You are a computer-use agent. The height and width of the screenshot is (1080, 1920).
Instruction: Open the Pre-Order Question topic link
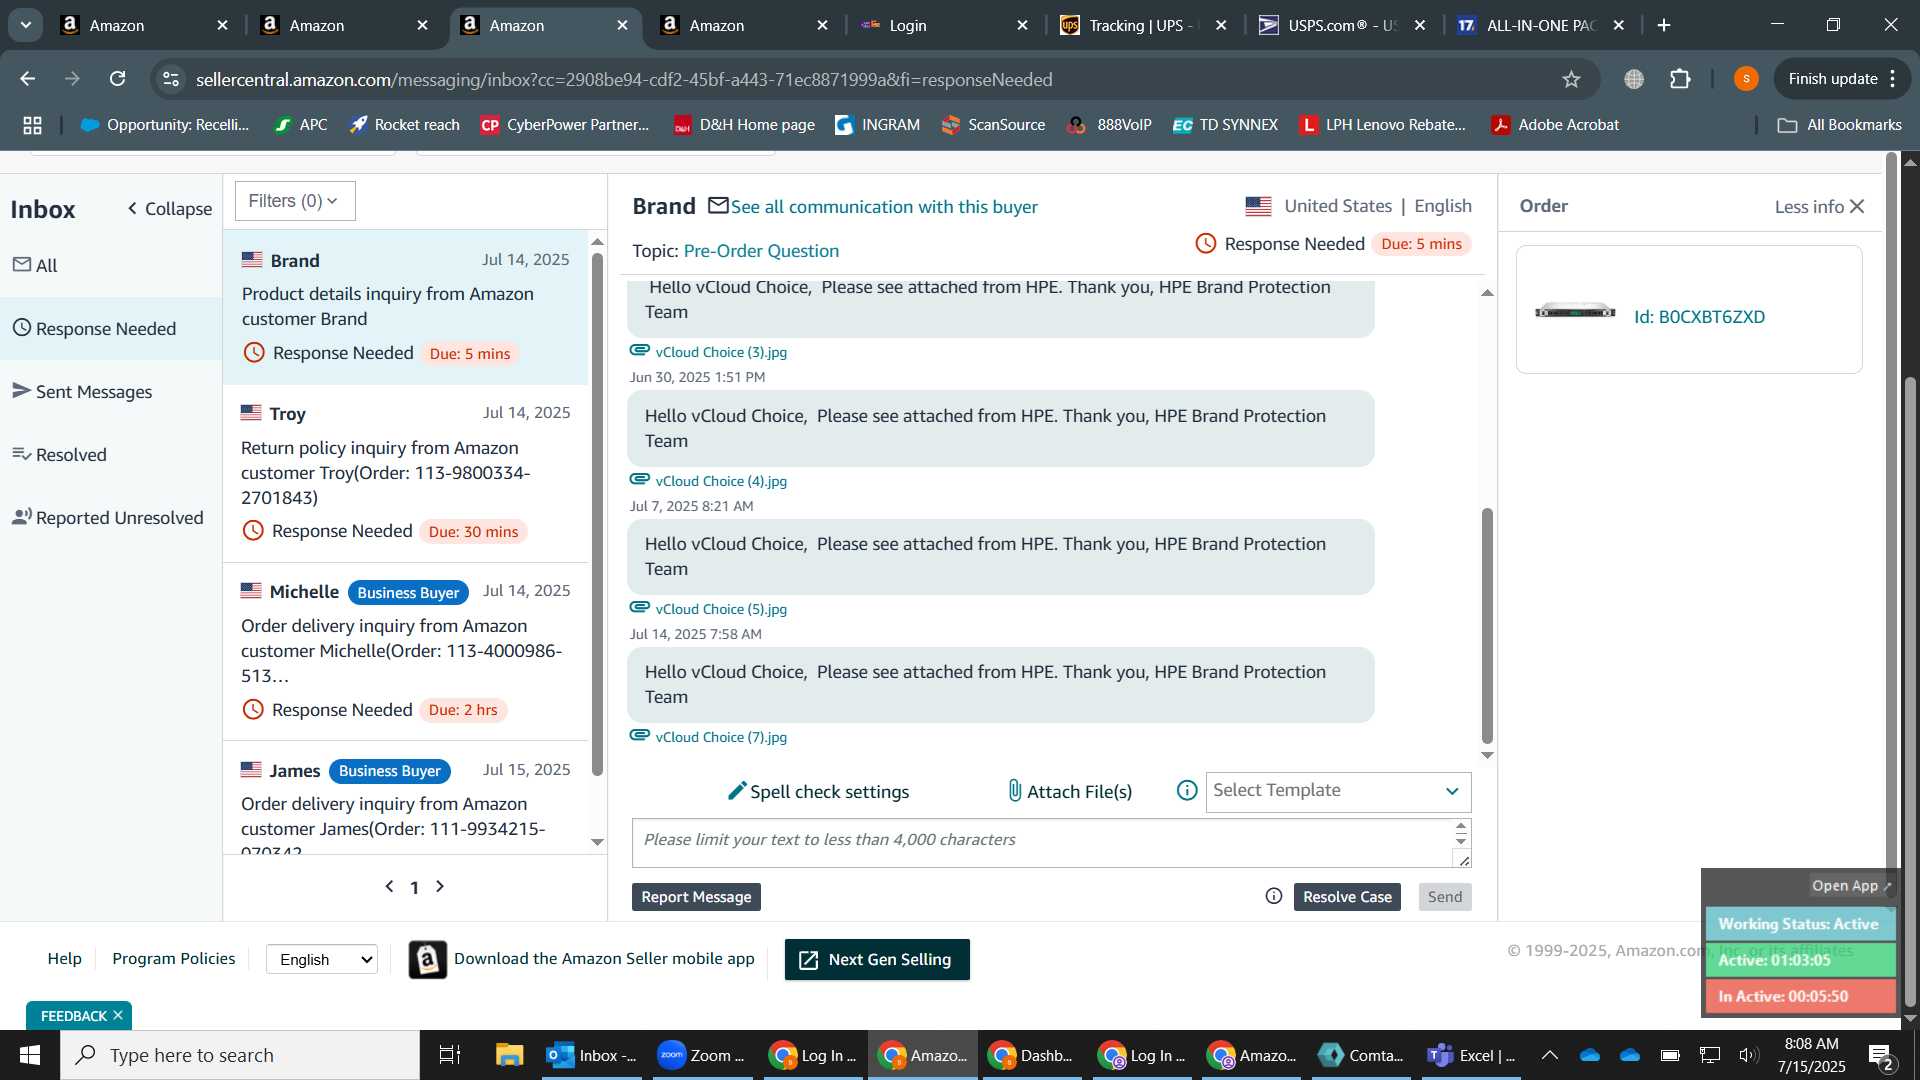761,250
